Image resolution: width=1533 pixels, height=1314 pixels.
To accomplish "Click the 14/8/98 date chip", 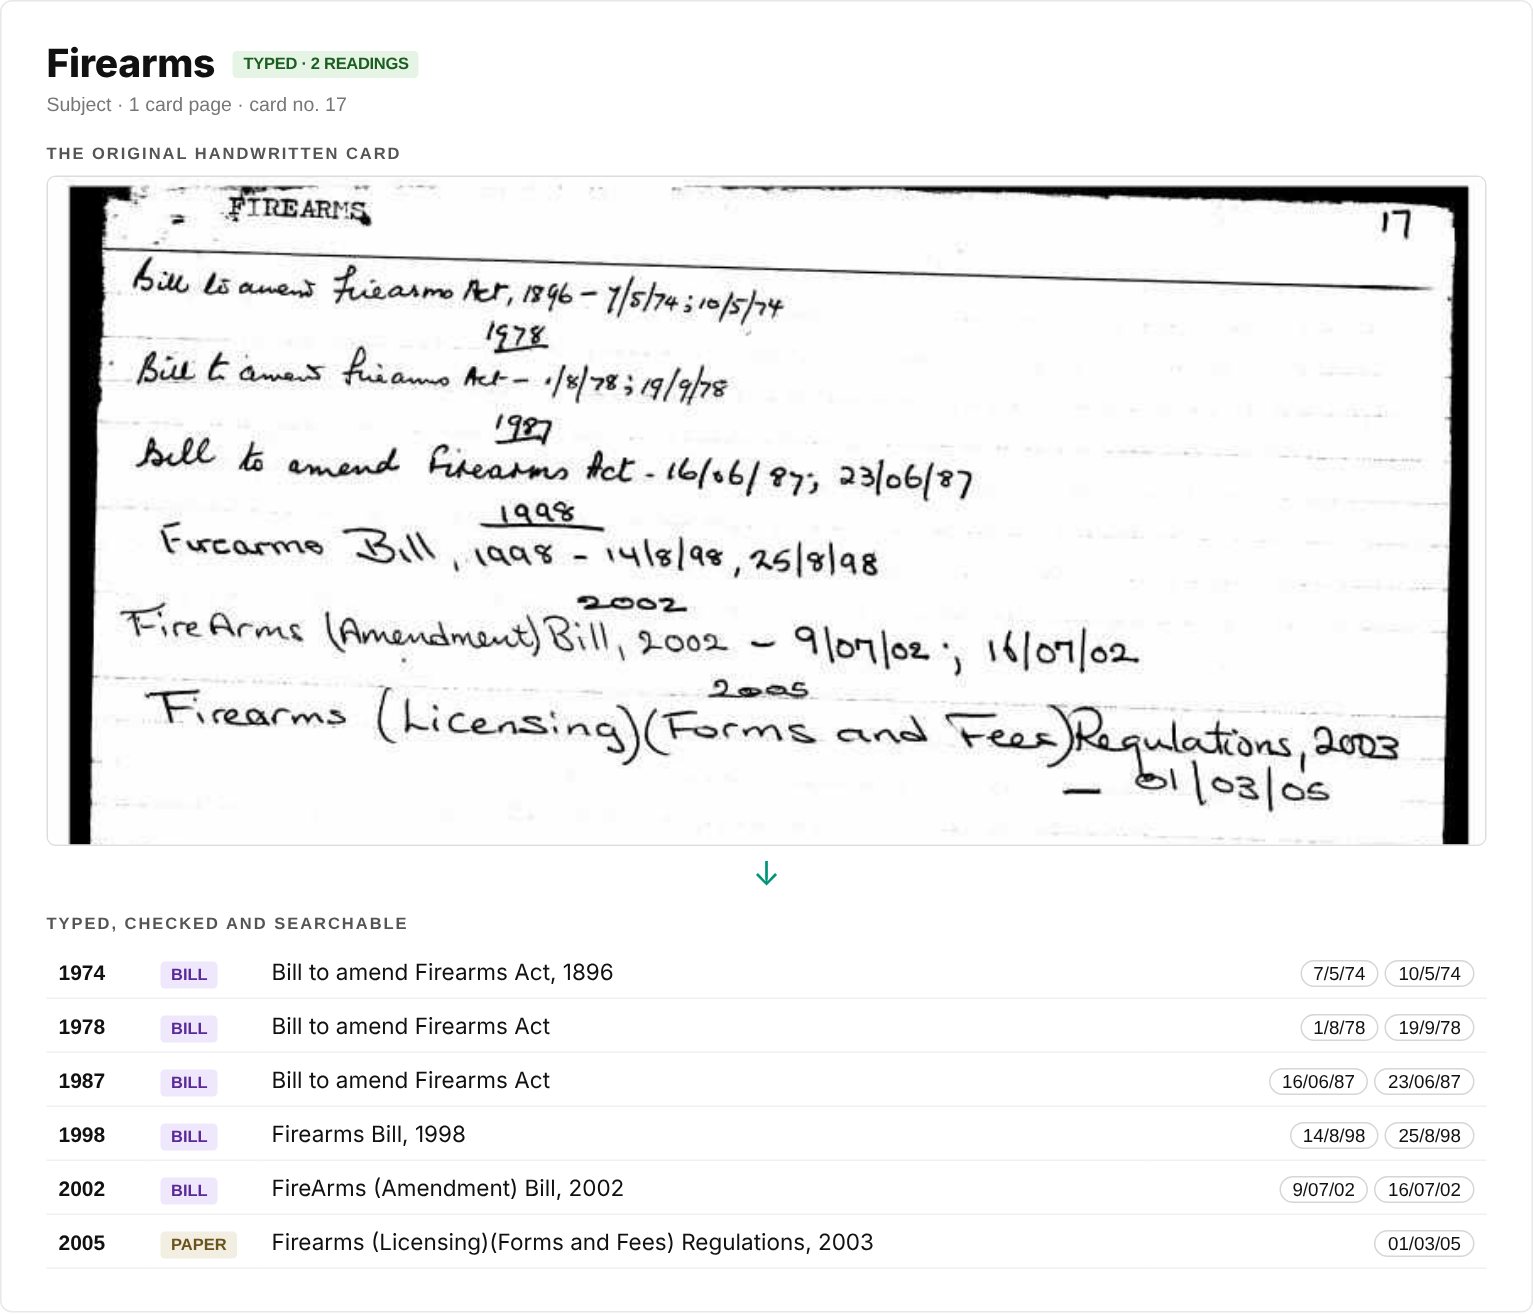I will click(x=1334, y=1136).
